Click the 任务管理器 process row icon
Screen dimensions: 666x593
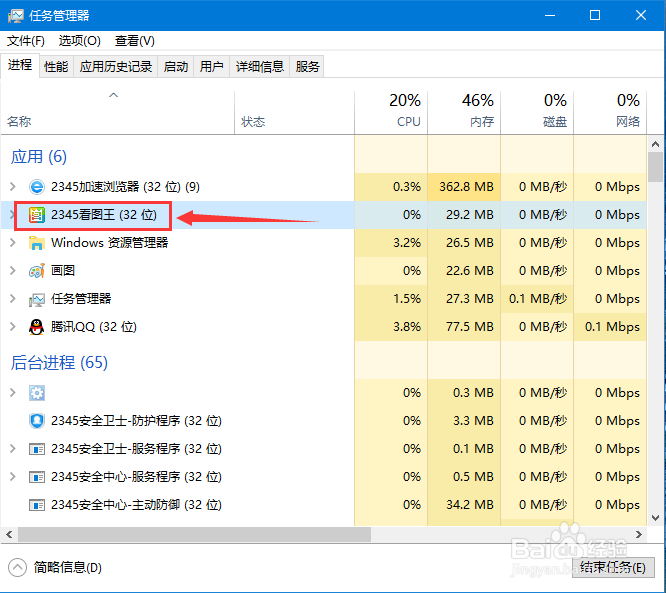pos(37,299)
